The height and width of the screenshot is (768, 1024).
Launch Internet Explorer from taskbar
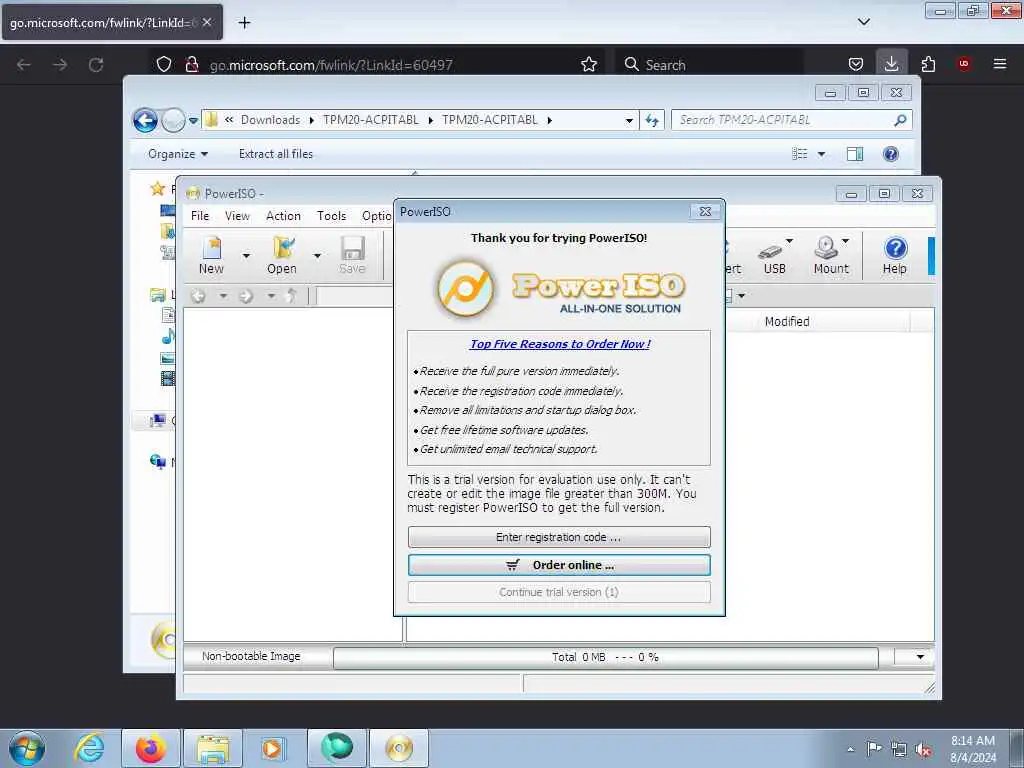[89, 748]
